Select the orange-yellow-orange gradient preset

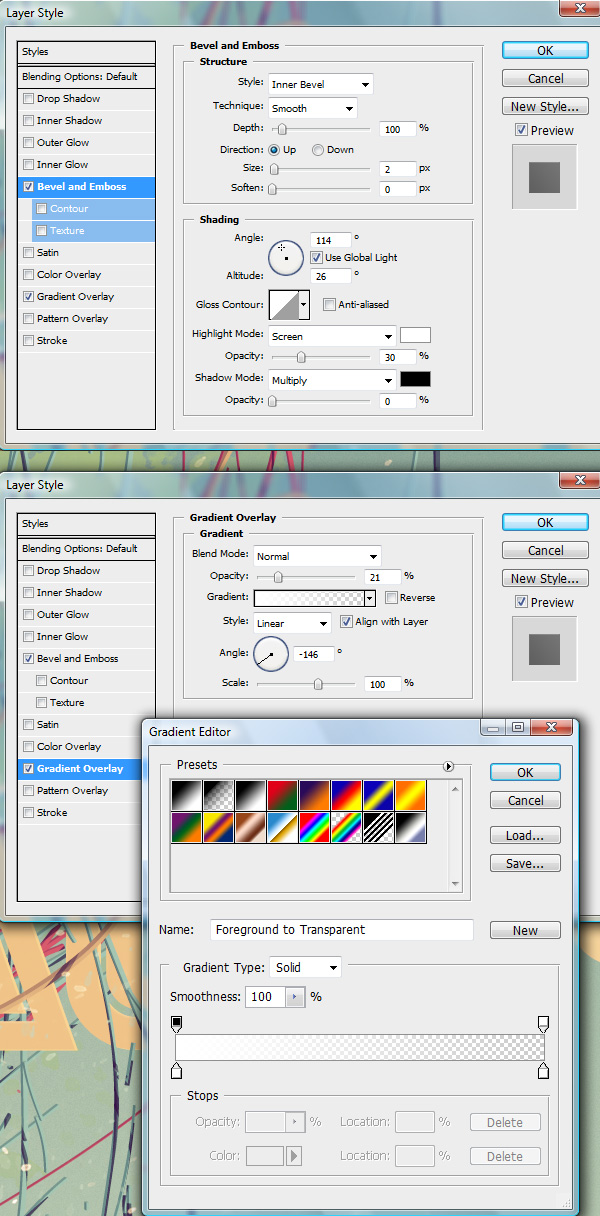click(411, 796)
